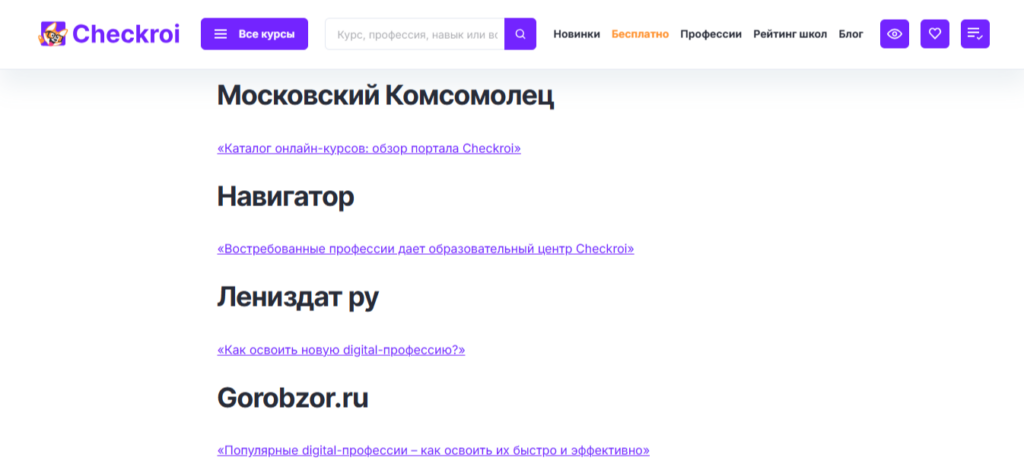This screenshot has height=467, width=1024.
Task: Open the Все курсы menu button
Action: coord(254,34)
